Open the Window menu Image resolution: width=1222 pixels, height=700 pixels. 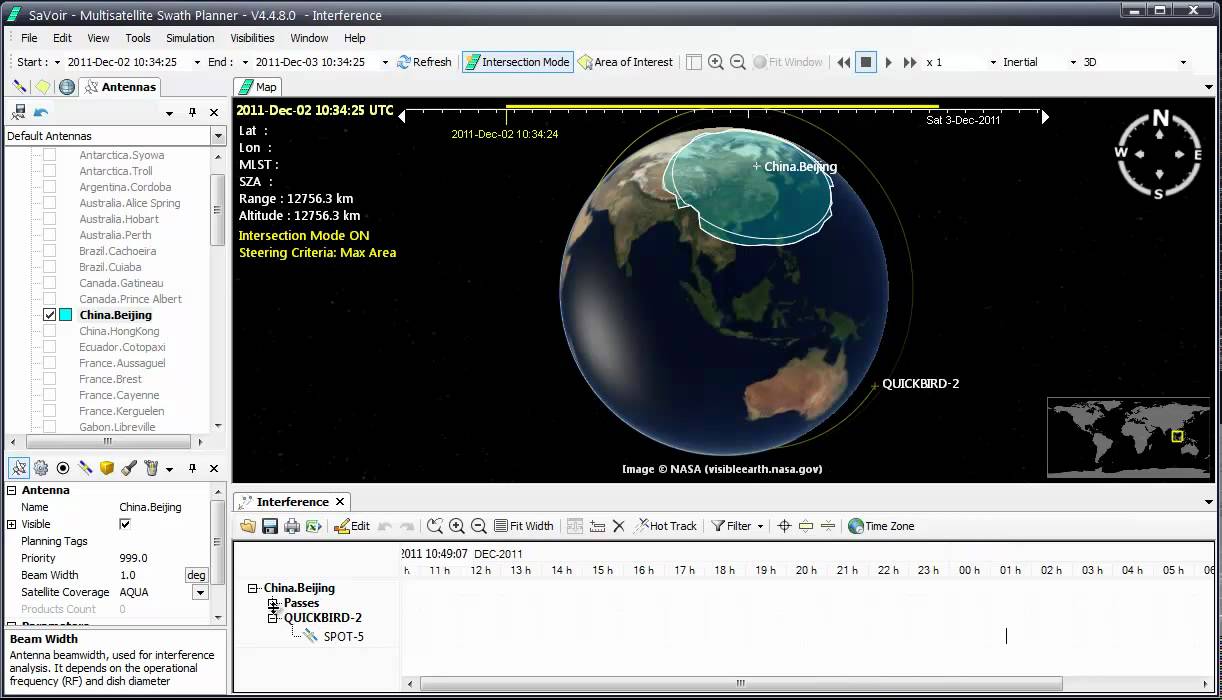[x=309, y=38]
